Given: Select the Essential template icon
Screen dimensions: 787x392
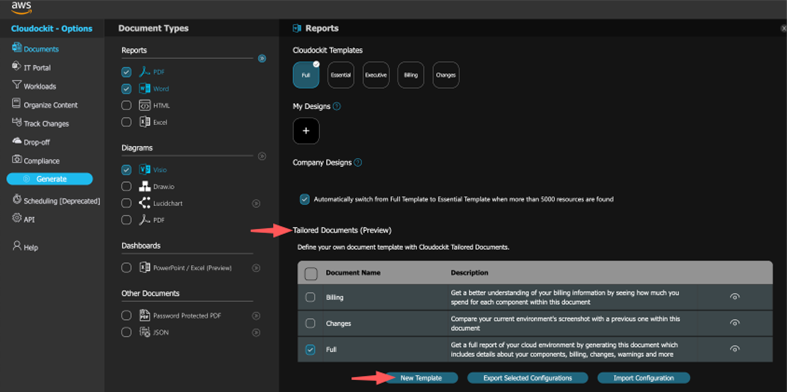Looking at the screenshot, I should 341,75.
